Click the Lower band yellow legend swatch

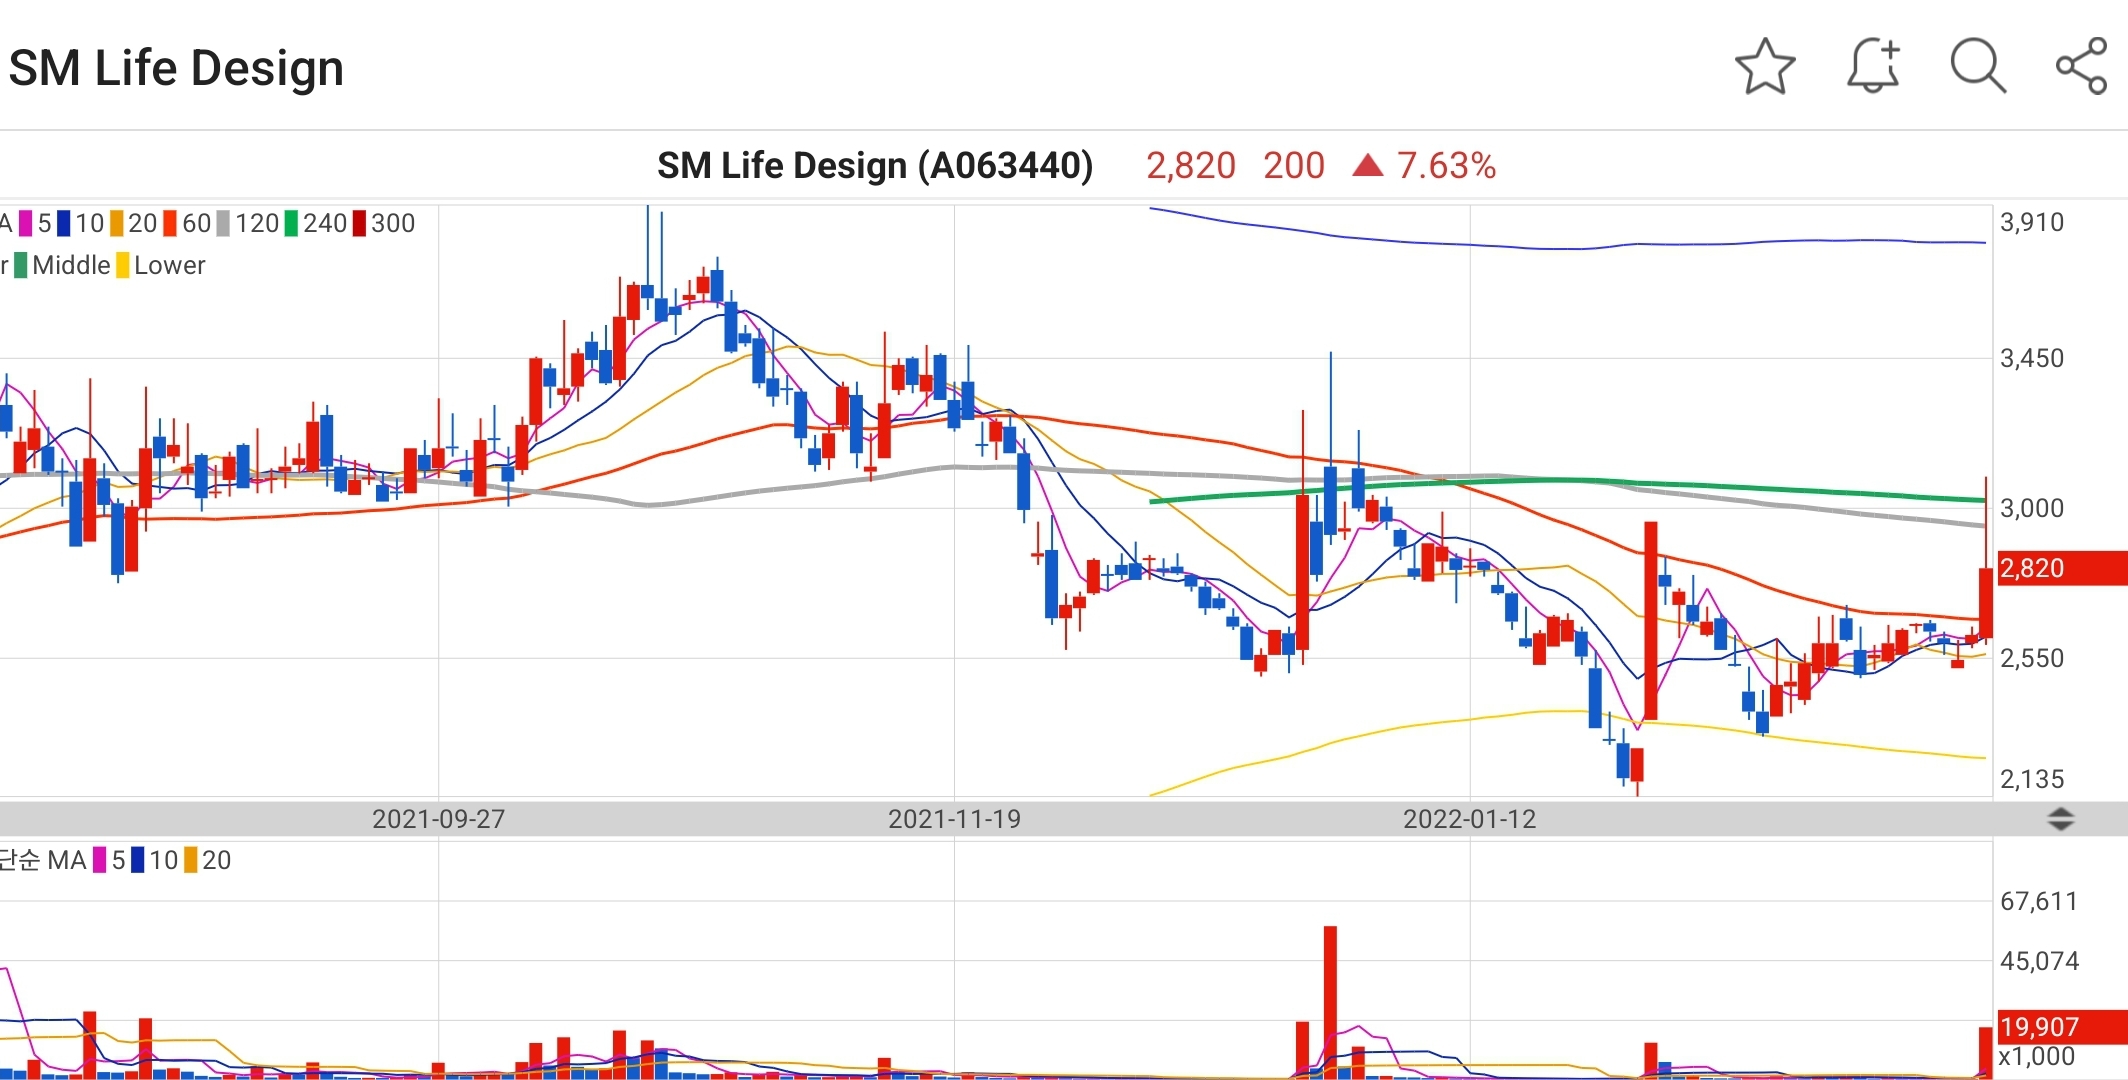pos(123,265)
